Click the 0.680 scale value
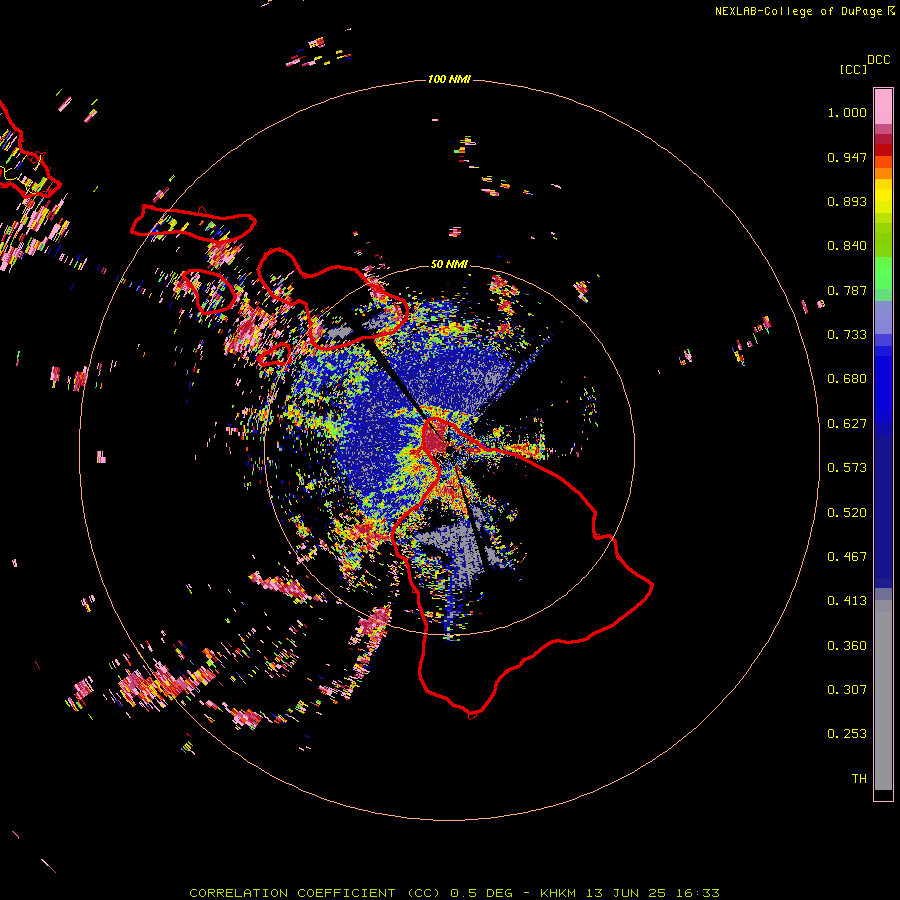The height and width of the screenshot is (900, 900). 847,379
